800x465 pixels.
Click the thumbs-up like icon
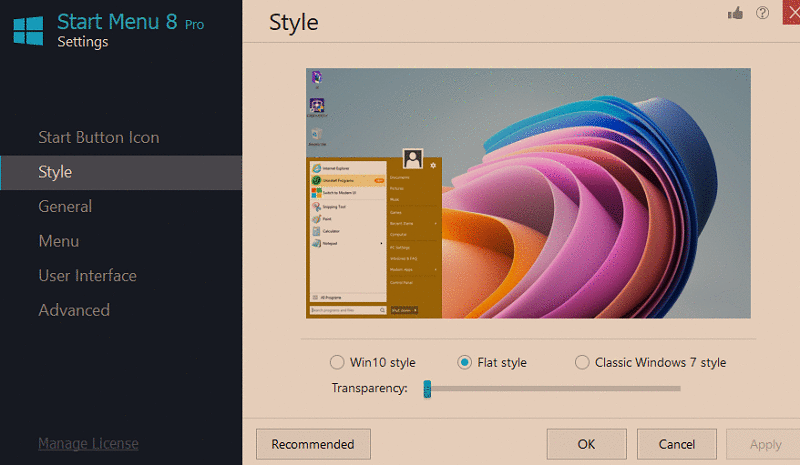pyautogui.click(x=736, y=13)
